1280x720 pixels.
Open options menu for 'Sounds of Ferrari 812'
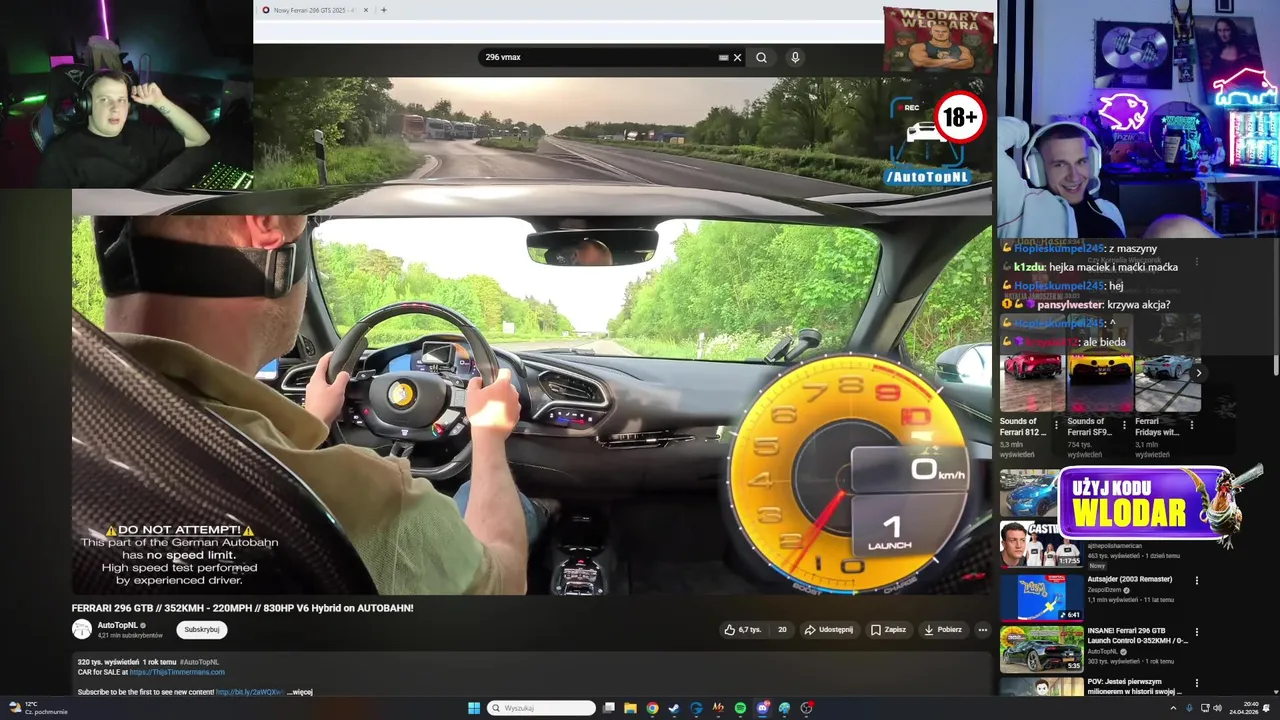[x=1057, y=425]
